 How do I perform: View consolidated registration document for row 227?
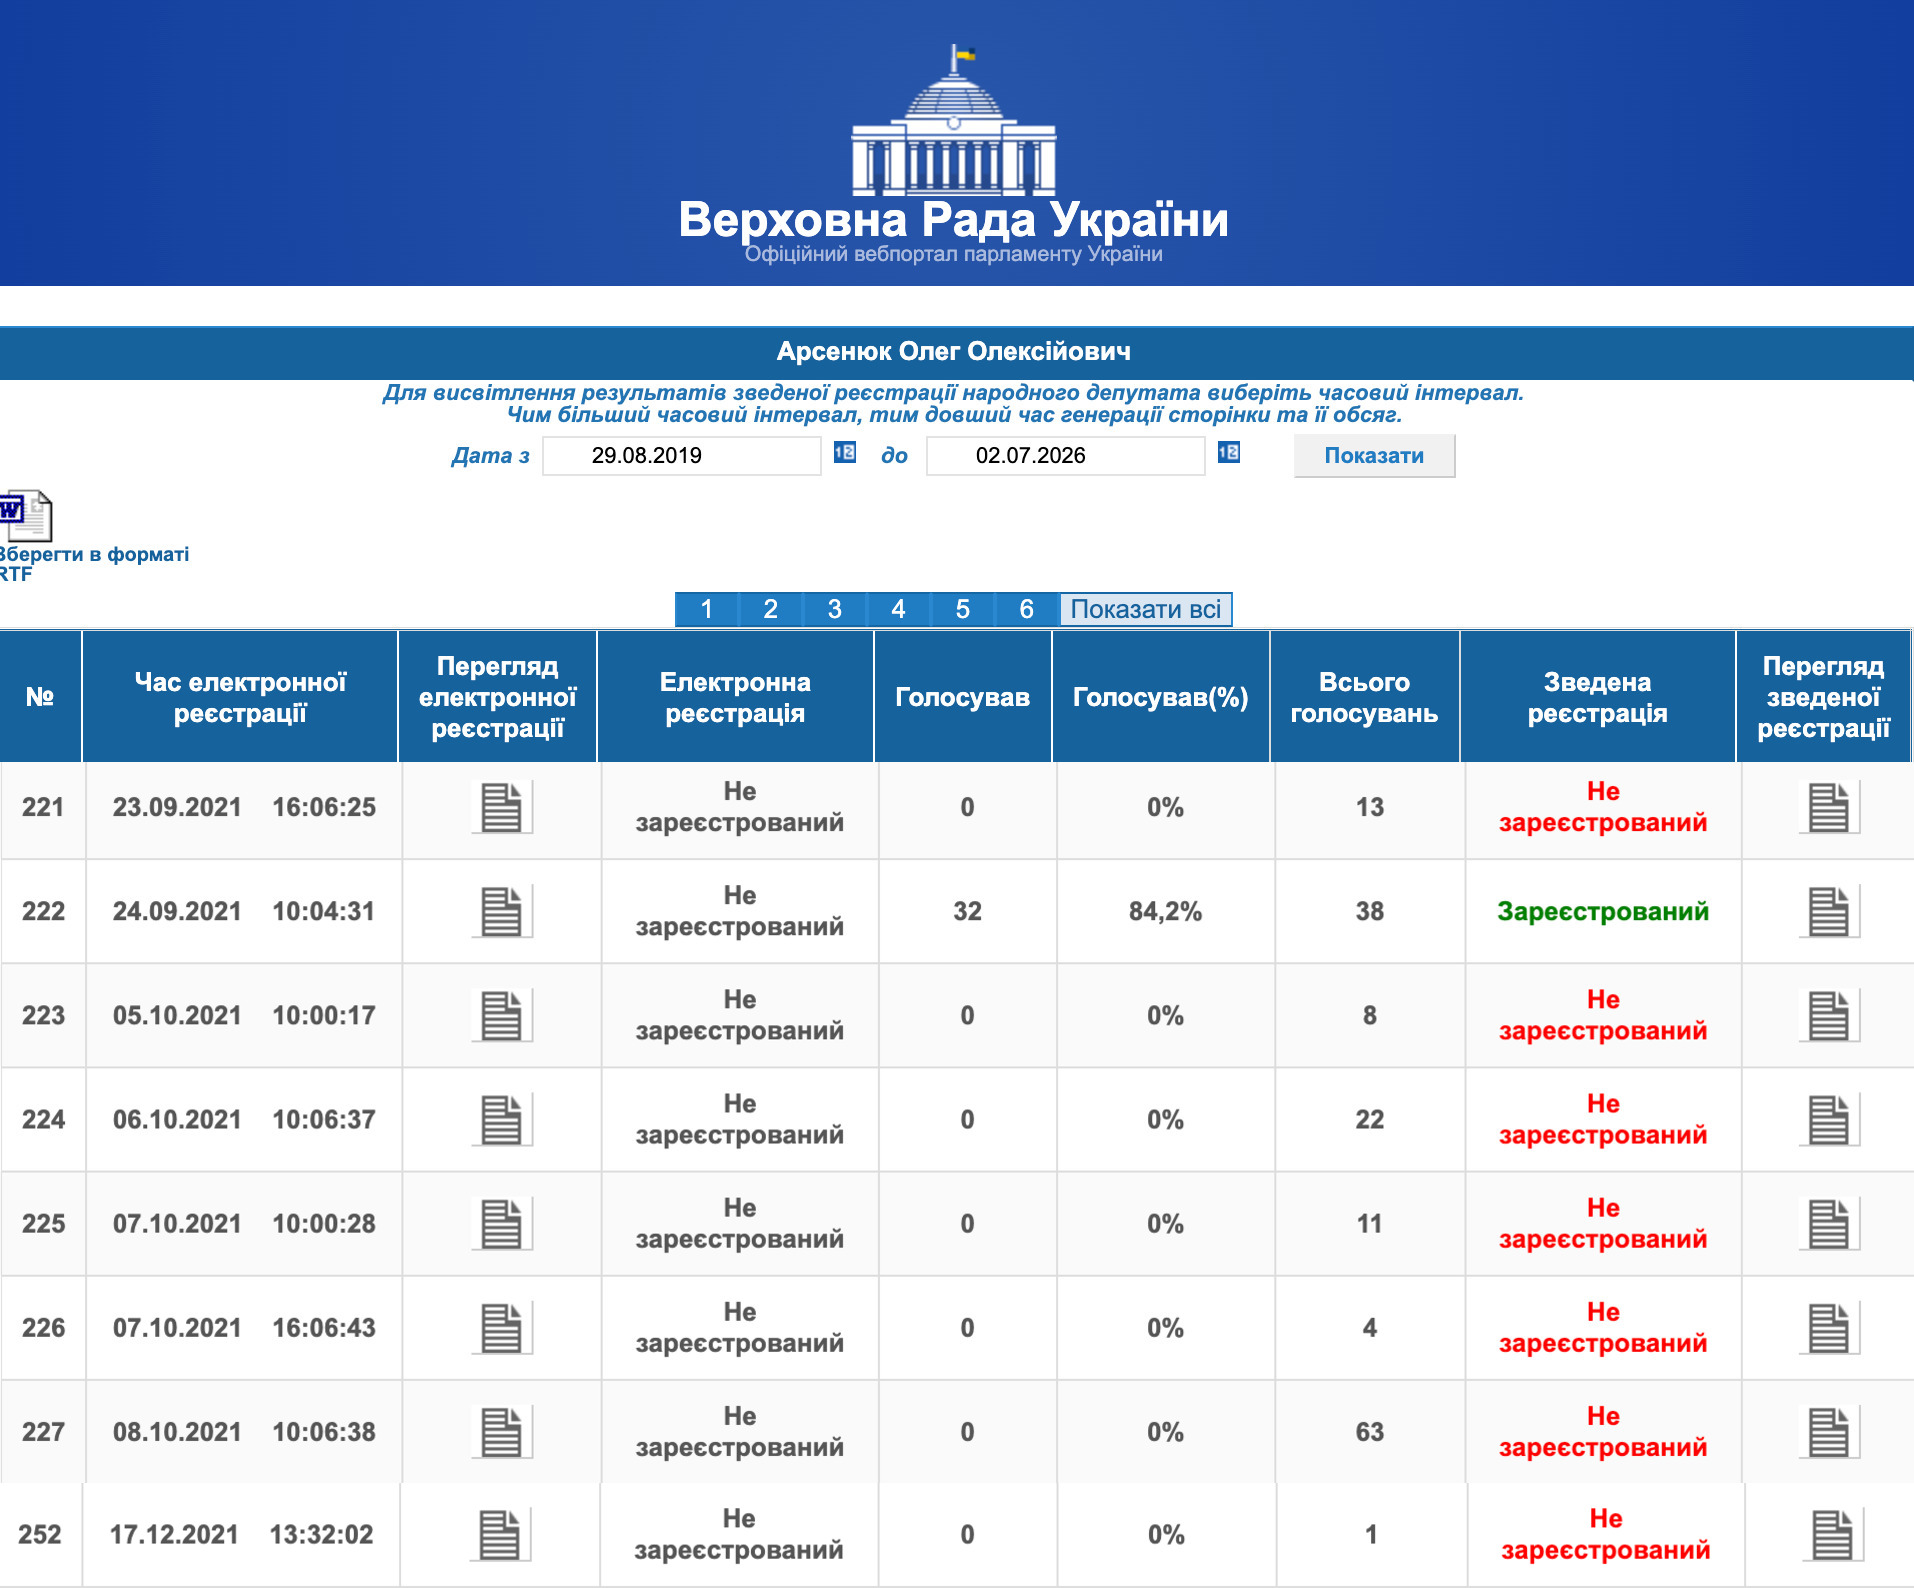click(1829, 1431)
